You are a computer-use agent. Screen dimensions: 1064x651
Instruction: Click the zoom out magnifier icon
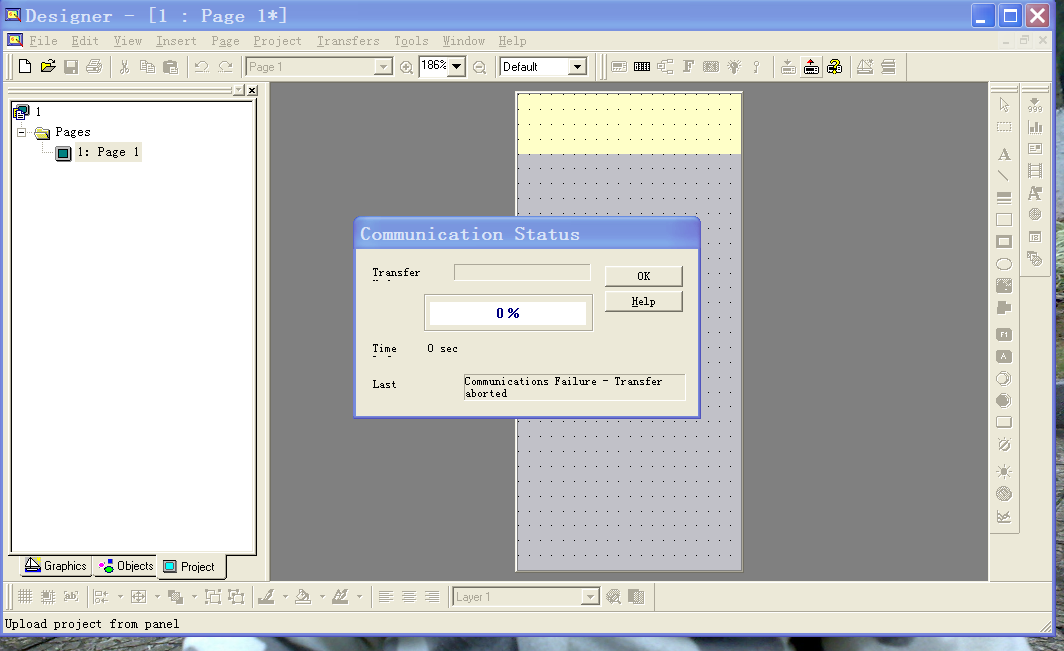[x=479, y=67]
